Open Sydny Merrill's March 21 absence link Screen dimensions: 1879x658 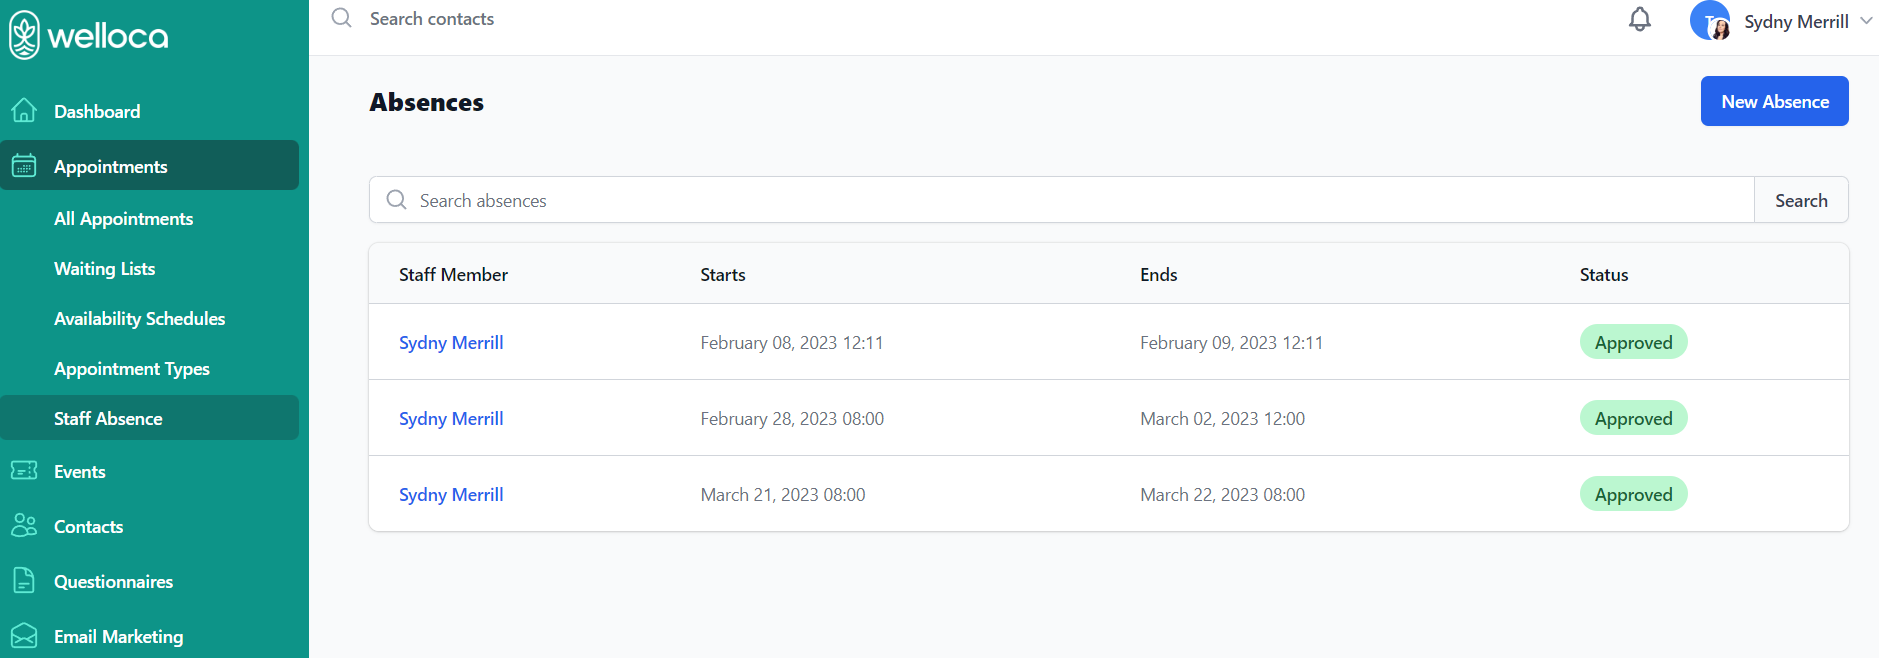[451, 495]
